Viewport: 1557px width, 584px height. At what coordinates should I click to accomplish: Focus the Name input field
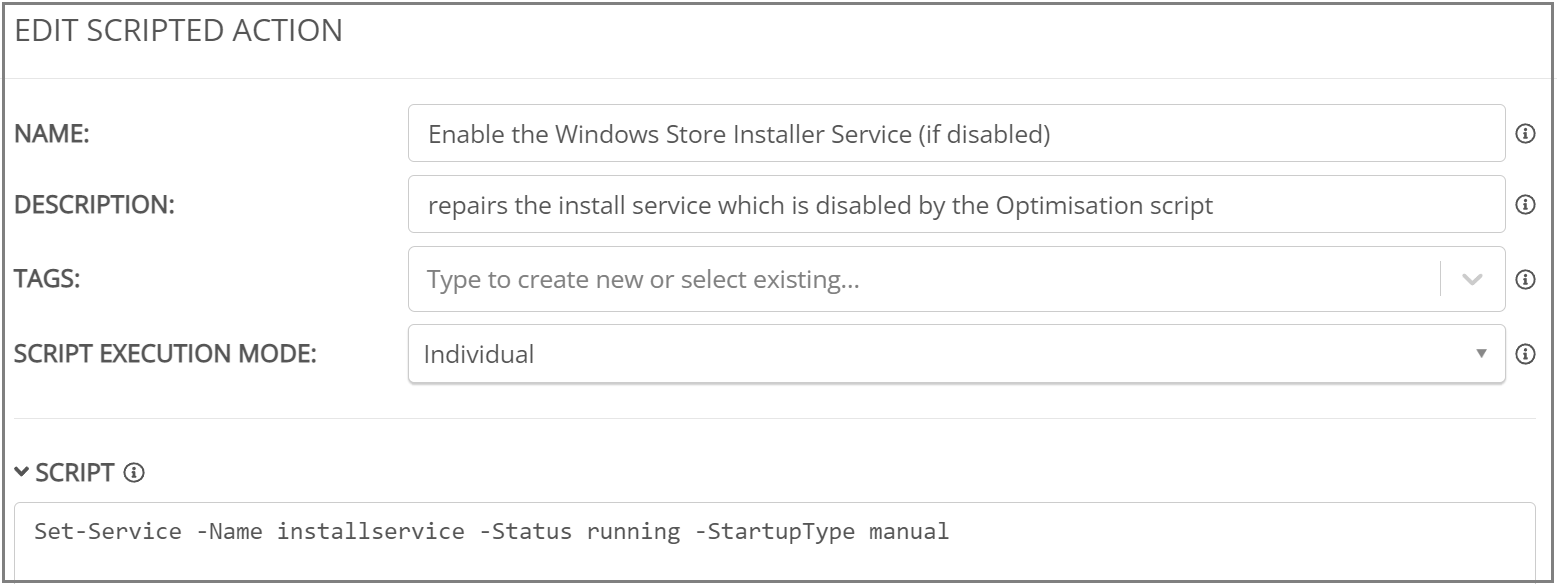click(956, 133)
